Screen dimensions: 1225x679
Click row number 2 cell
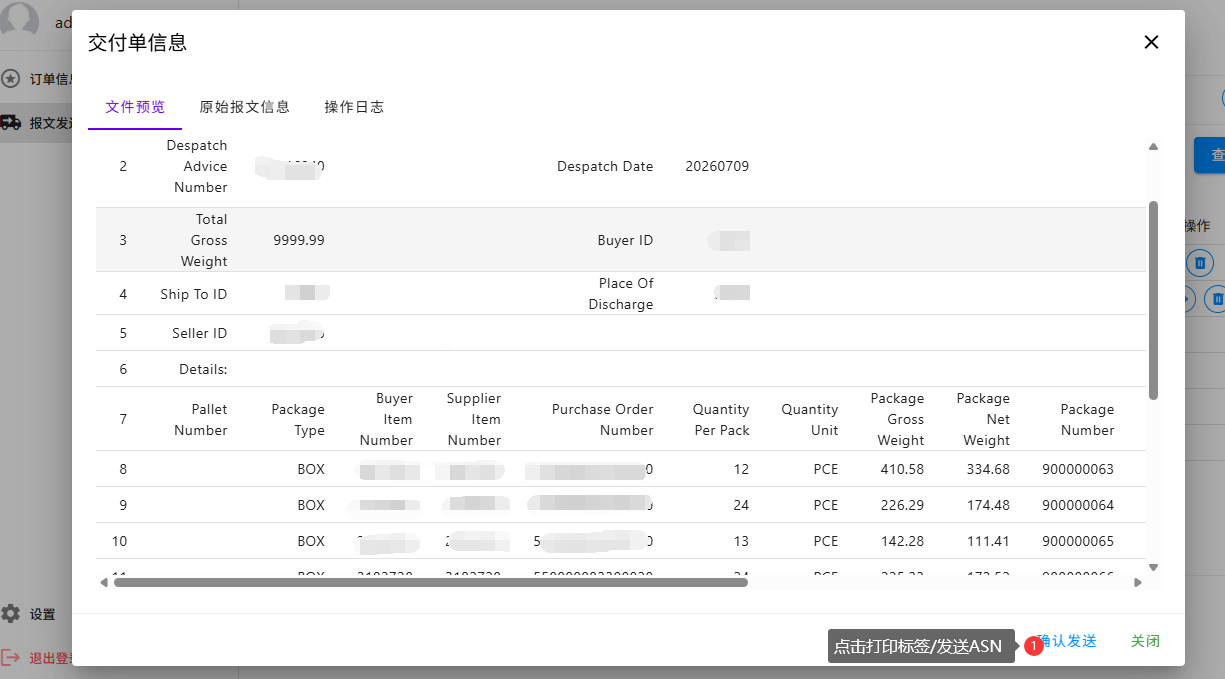123,166
